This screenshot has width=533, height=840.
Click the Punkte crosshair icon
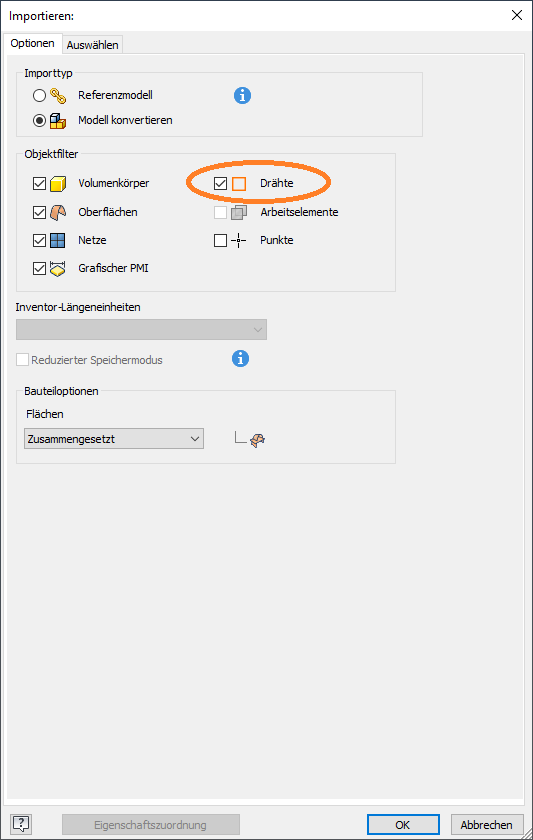(238, 241)
